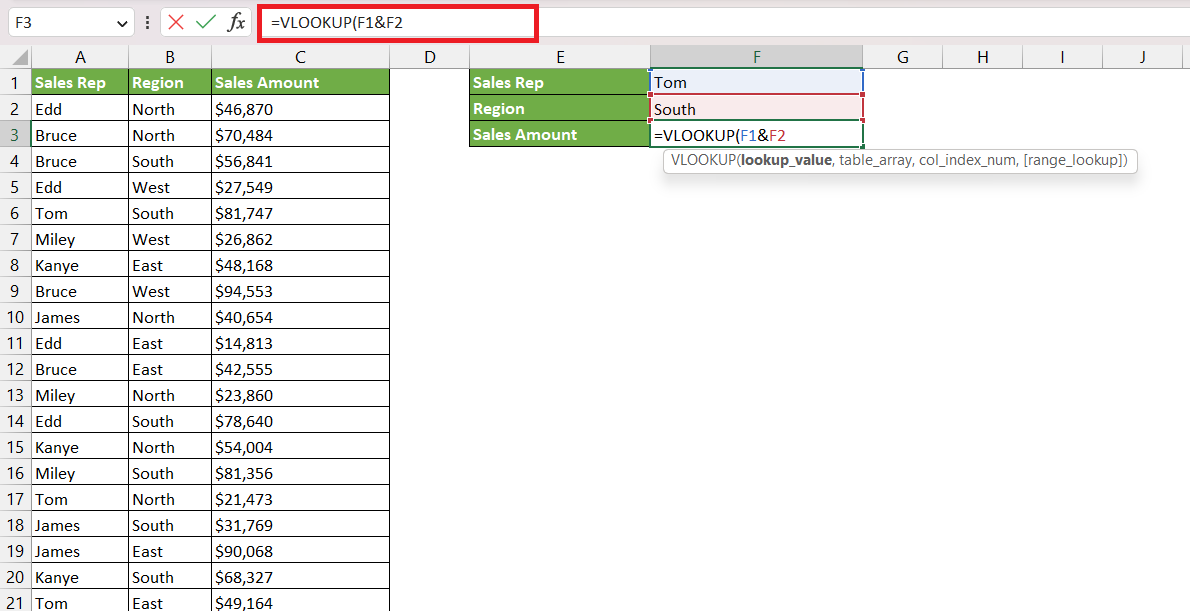Select cell with $94,553
Screen dimensions: 1190x611
(x=301, y=291)
